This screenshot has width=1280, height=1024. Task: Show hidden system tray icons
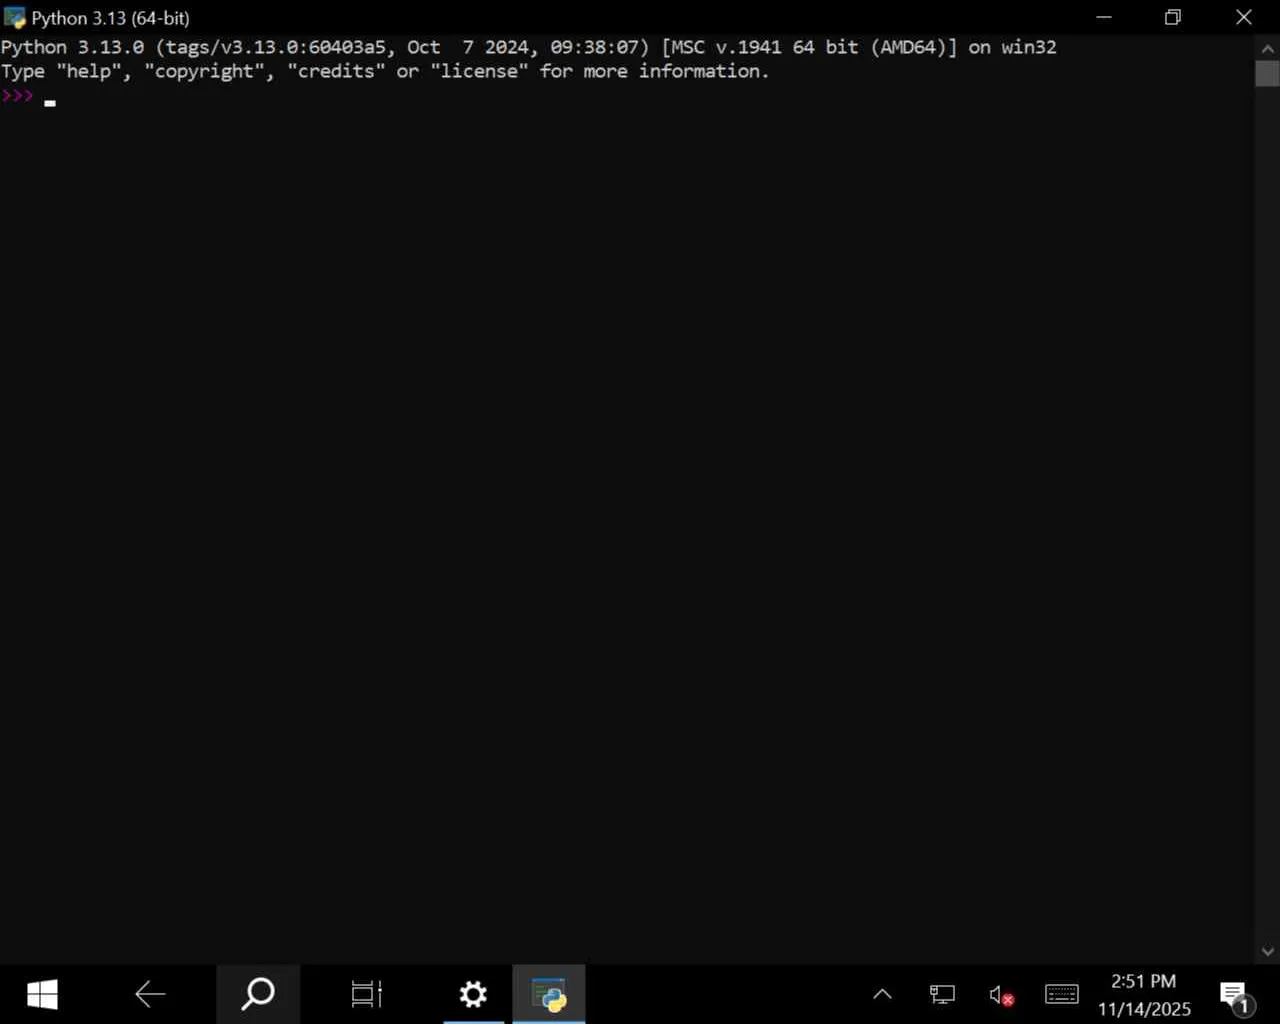882,994
